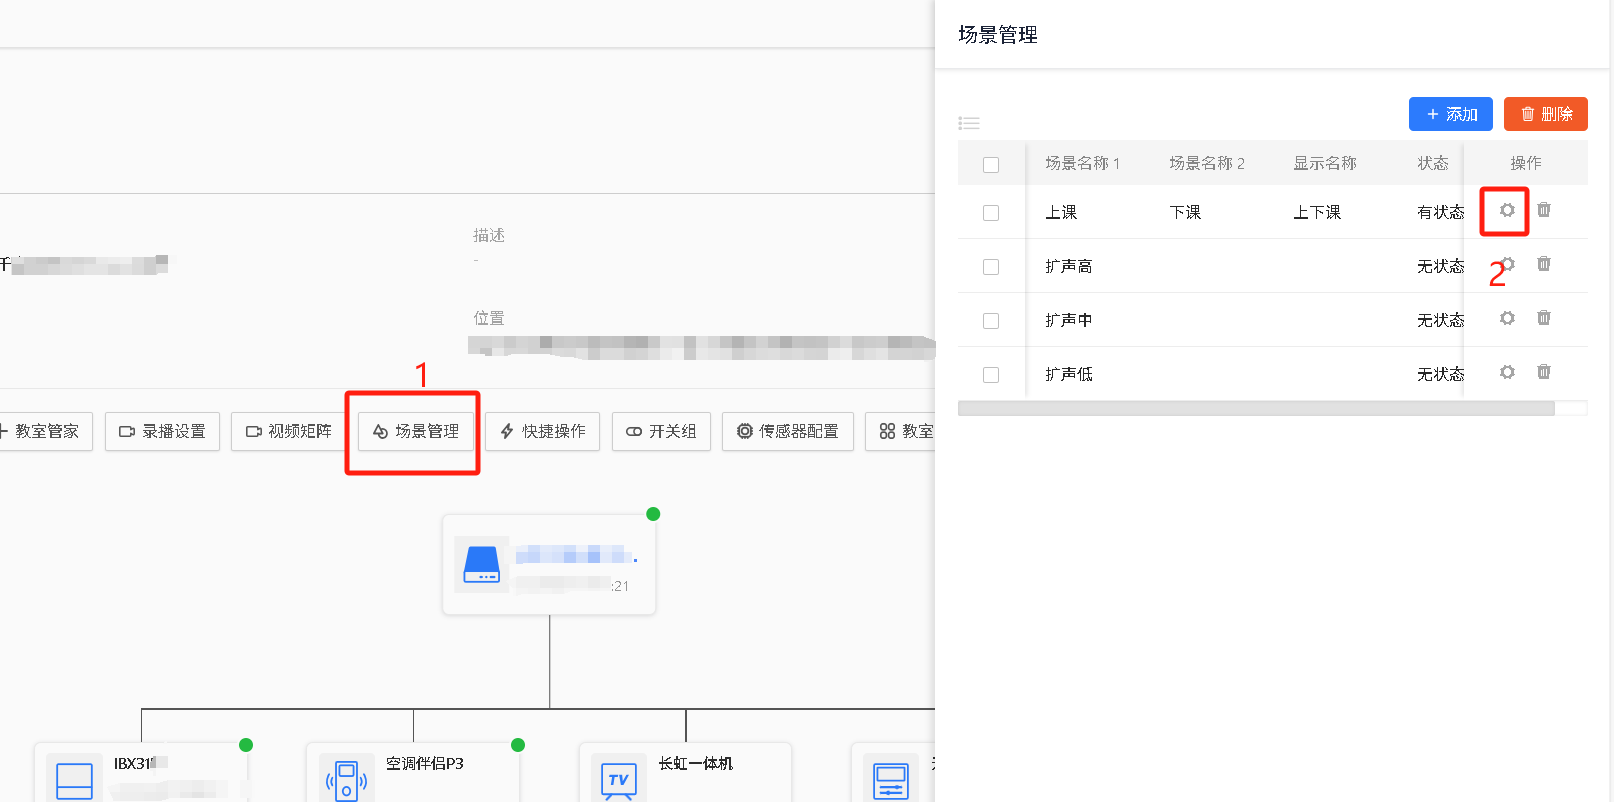Check the box for 上课 scene row
Image resolution: width=1614 pixels, height=802 pixels.
(x=991, y=213)
